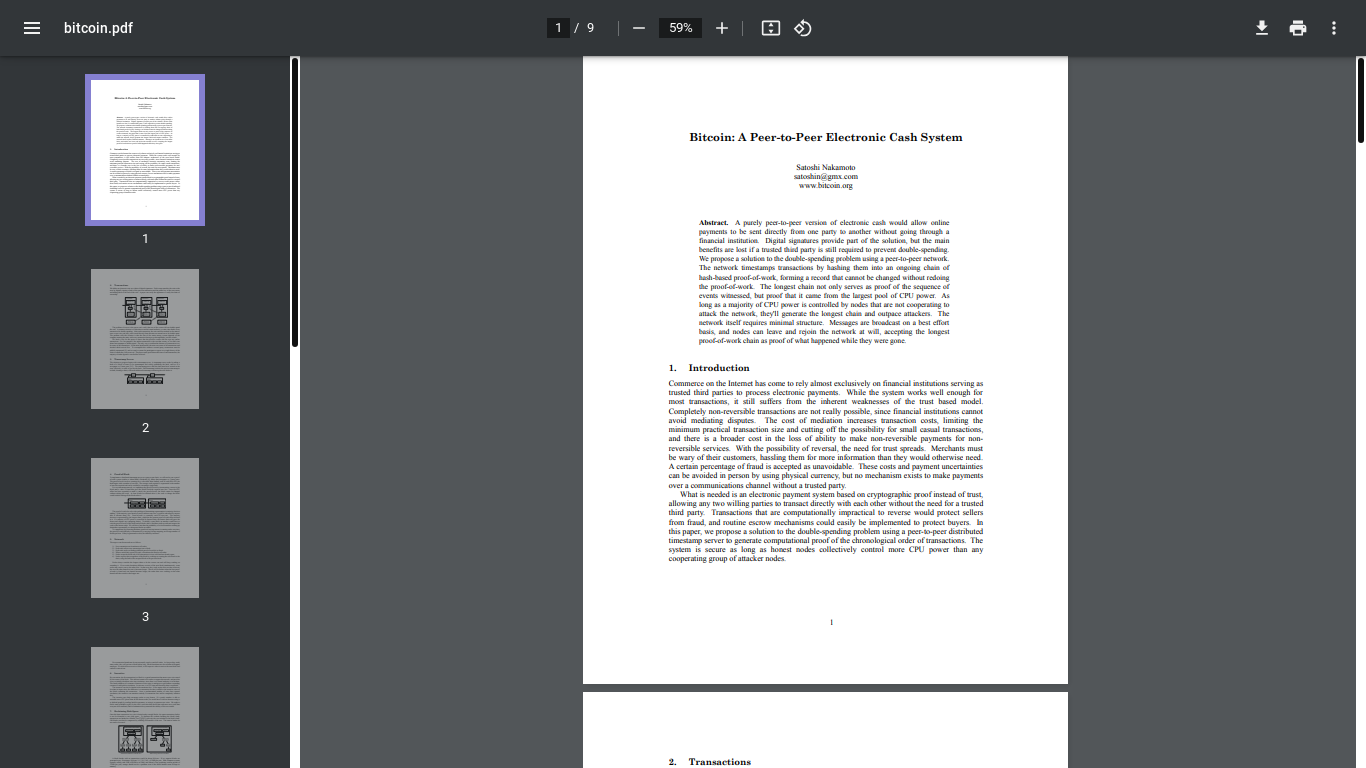The width and height of the screenshot is (1366, 768).
Task: Rotate the document counterclockwise
Action: point(802,28)
